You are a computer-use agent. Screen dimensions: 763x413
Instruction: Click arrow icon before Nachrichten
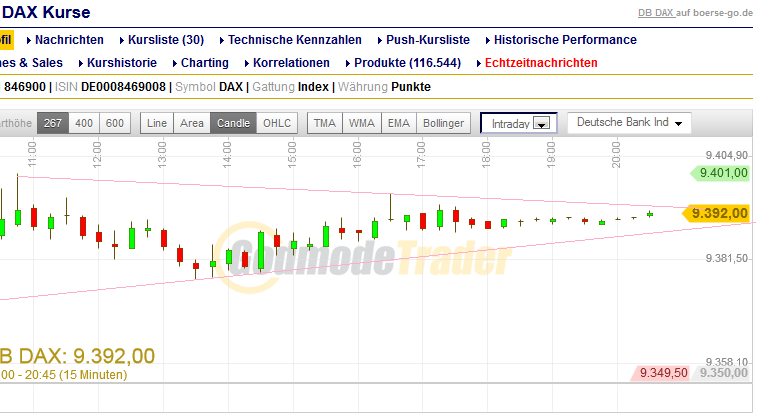click(x=29, y=41)
